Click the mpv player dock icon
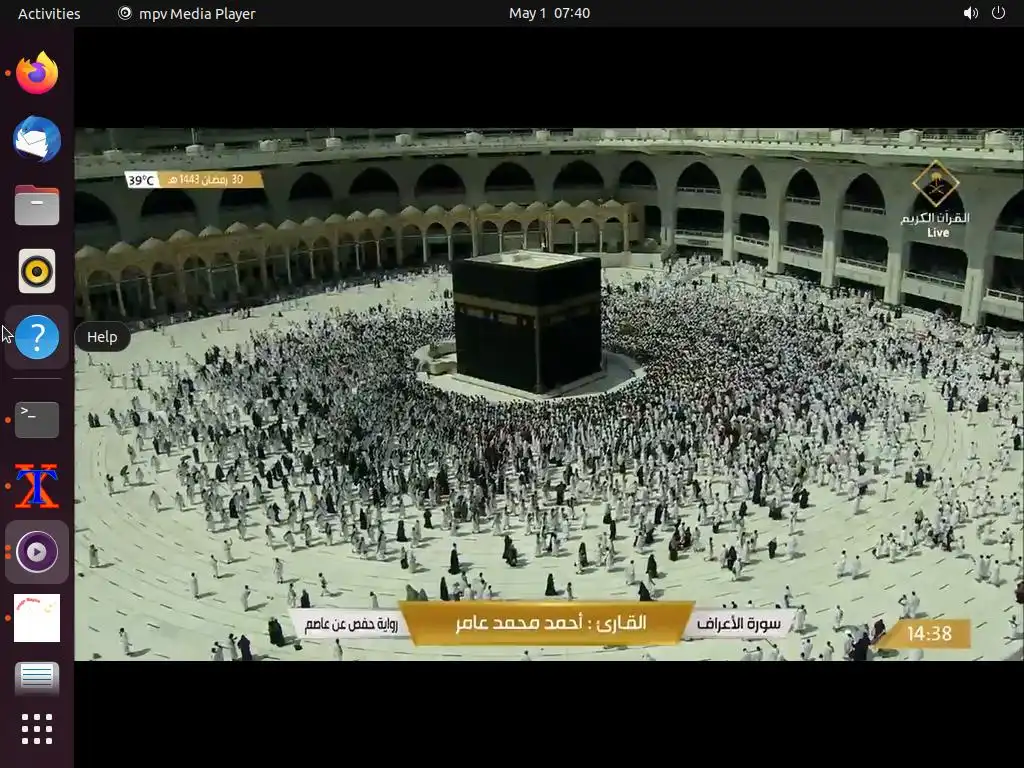1024x768 pixels. (37, 552)
